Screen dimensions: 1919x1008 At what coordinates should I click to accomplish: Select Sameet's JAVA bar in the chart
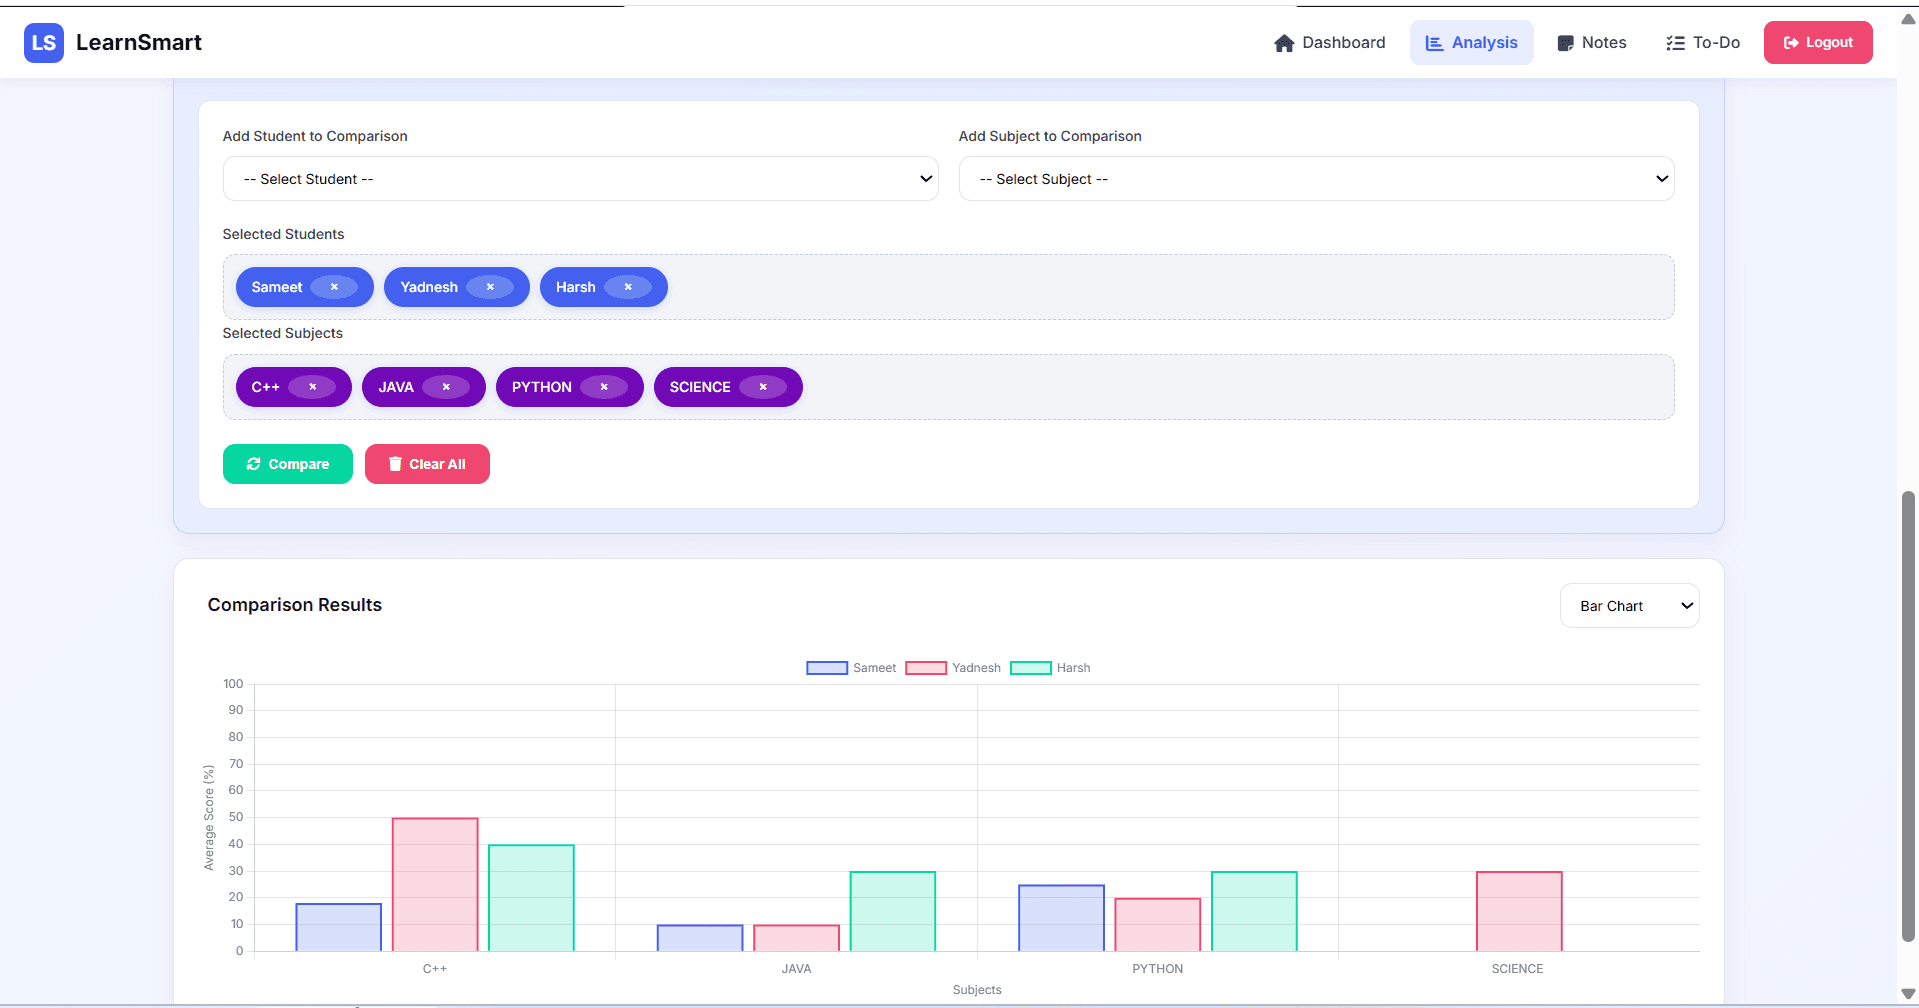pyautogui.click(x=700, y=938)
